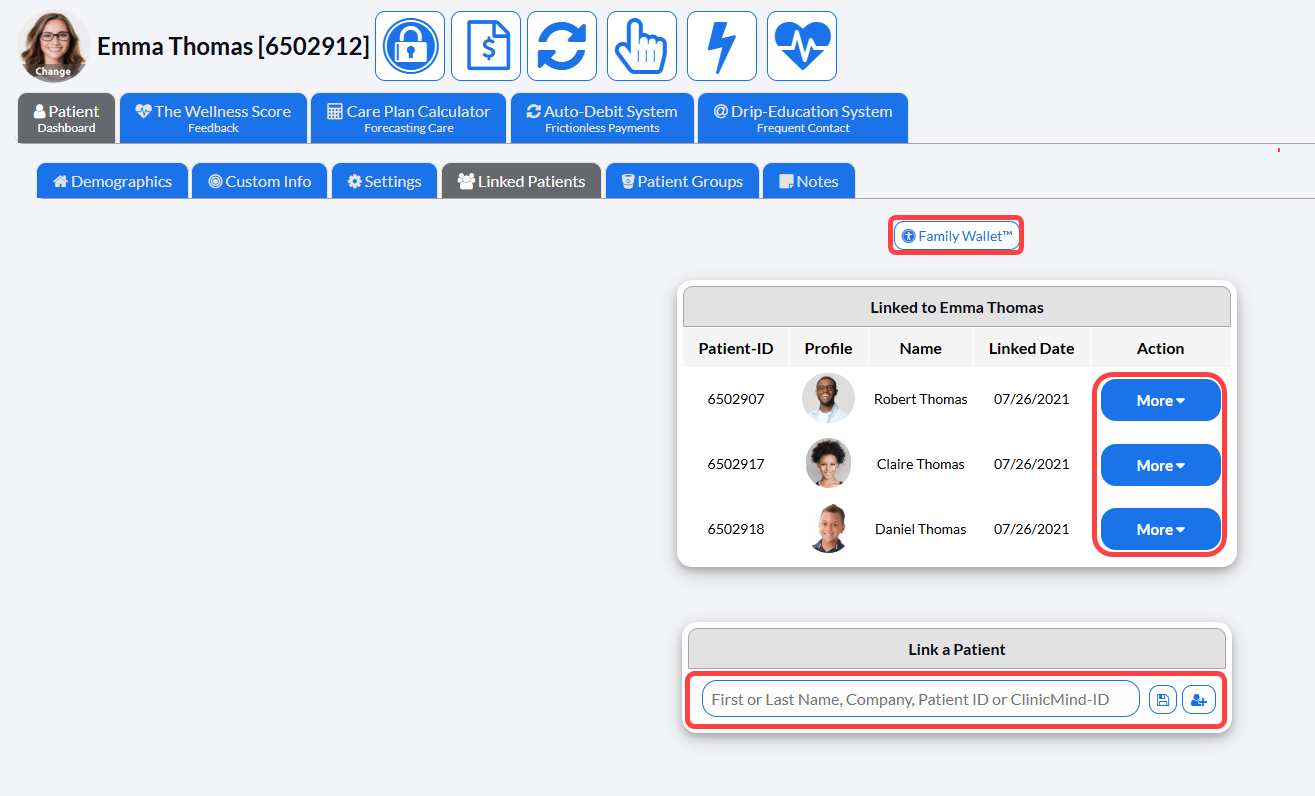This screenshot has width=1315, height=796.
Task: Click the lightning bolt icon button
Action: pos(722,46)
